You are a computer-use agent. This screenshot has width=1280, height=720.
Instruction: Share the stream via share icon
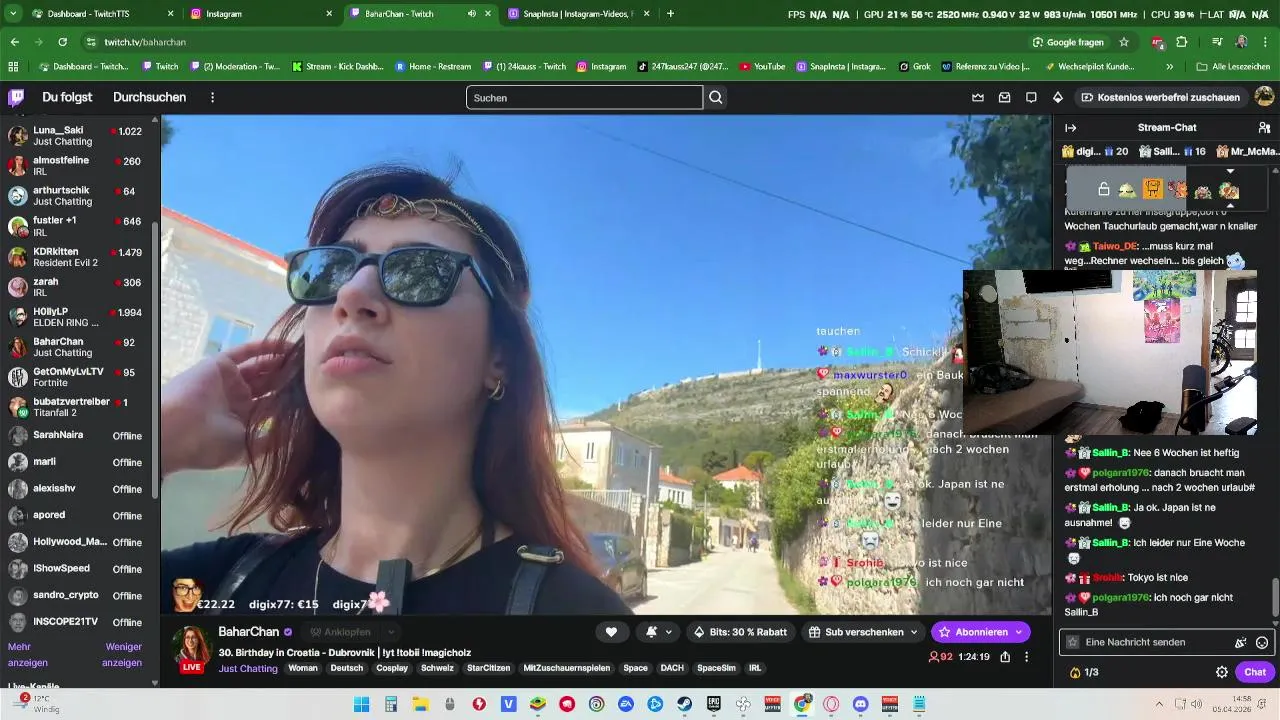tap(1005, 657)
